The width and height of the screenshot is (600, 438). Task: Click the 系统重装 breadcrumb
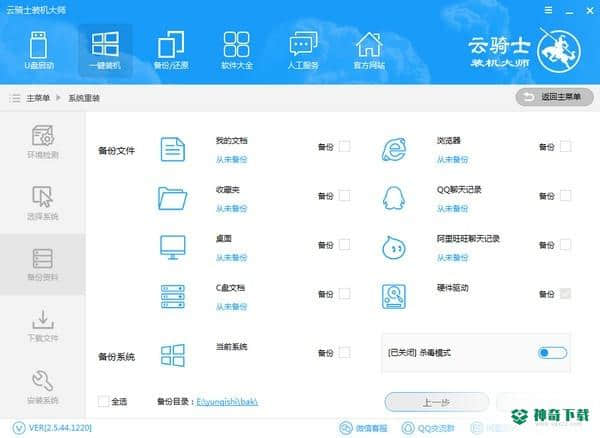84,98
